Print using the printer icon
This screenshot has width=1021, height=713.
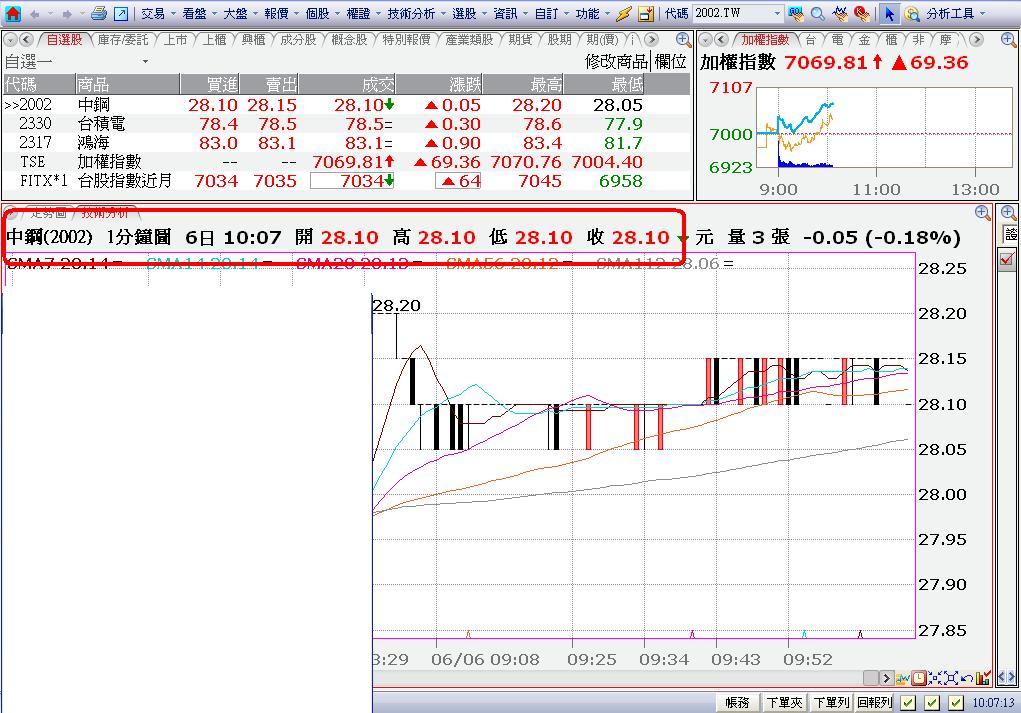[x=99, y=13]
